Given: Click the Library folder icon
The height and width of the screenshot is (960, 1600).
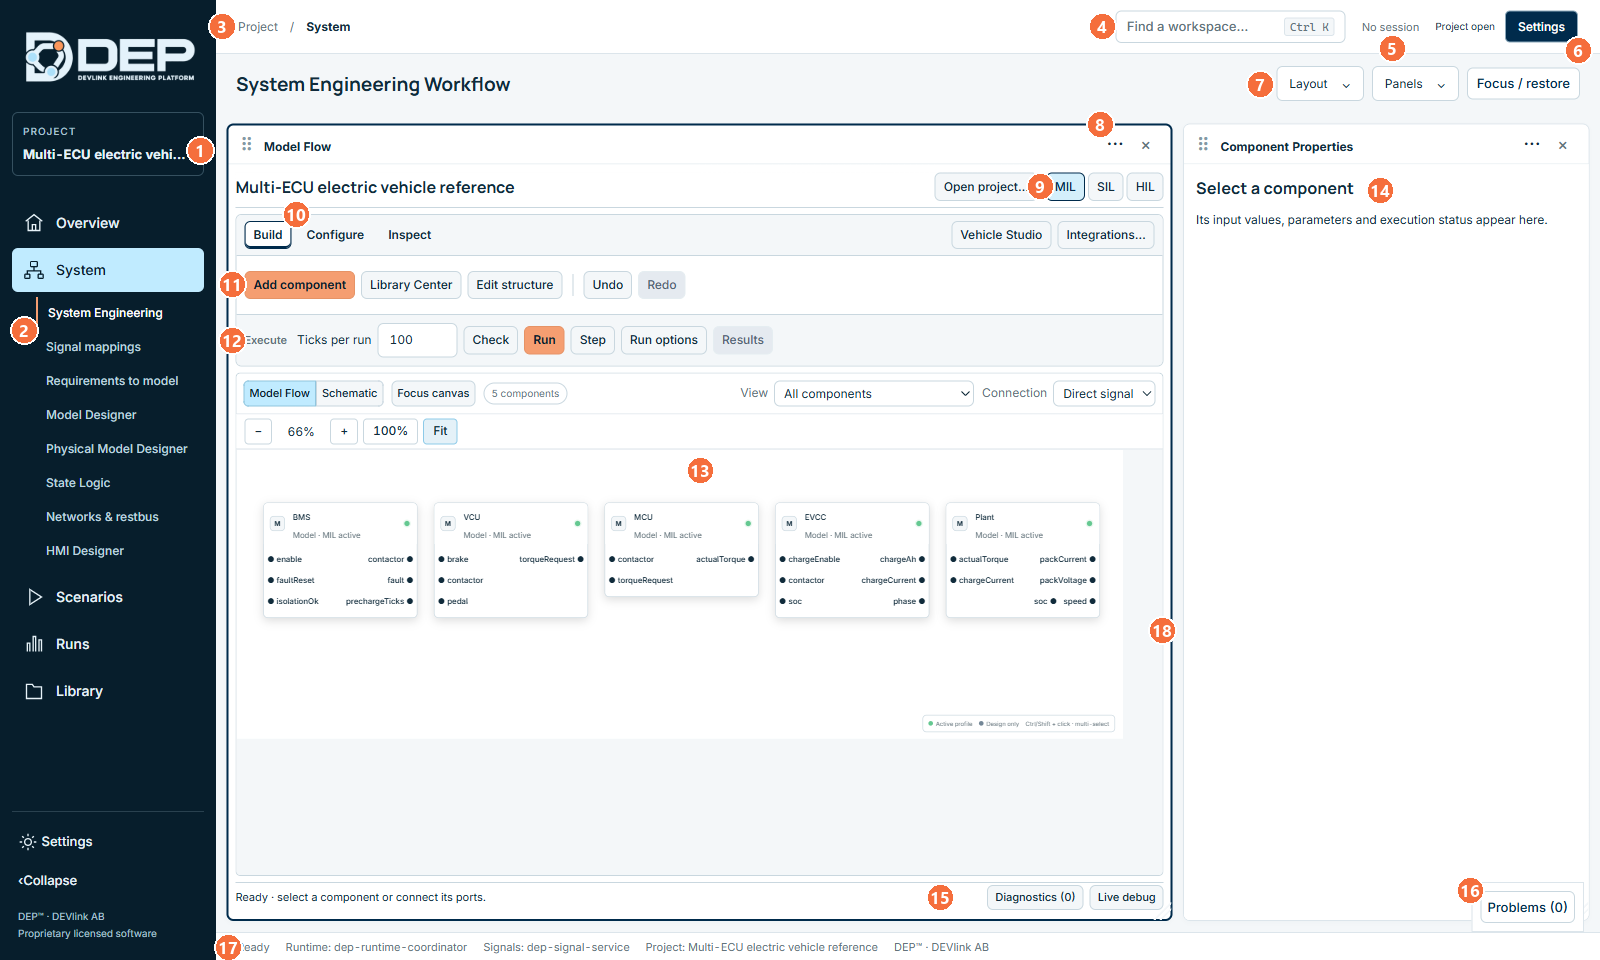Looking at the screenshot, I should (34, 691).
